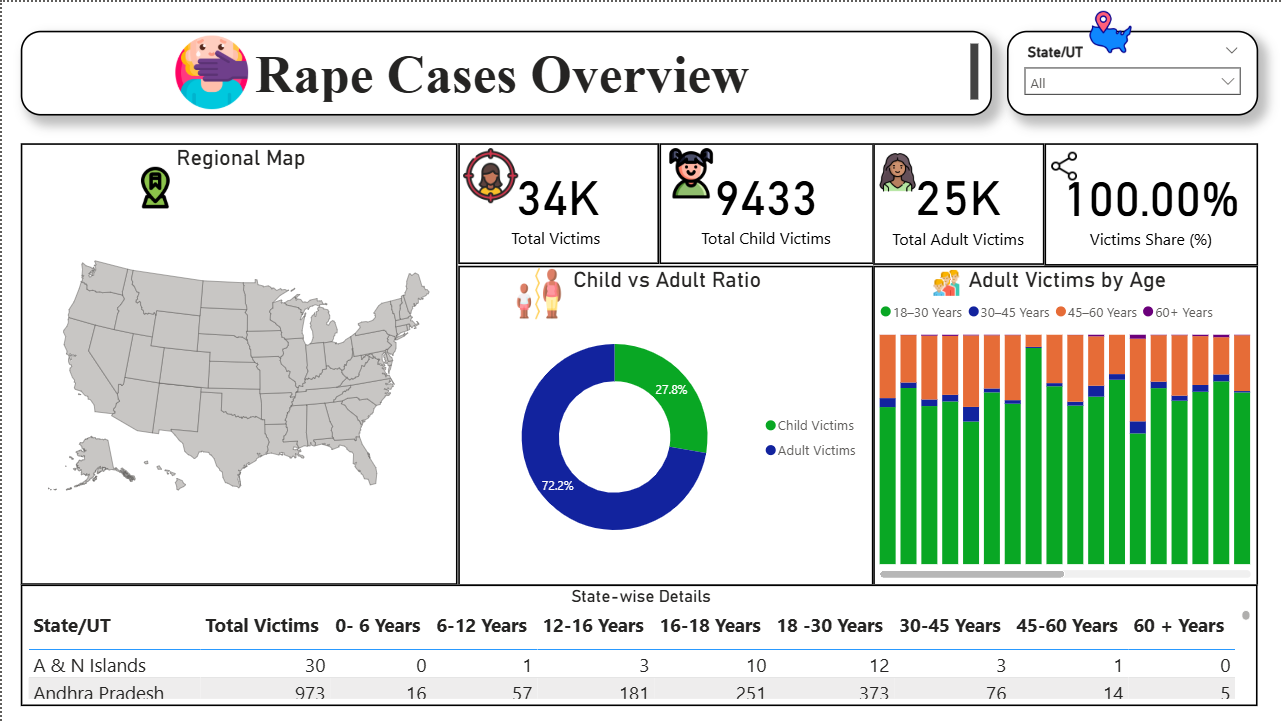The image size is (1281, 721).
Task: Open the State/UT 'All' dropdown
Action: click(x=1132, y=83)
